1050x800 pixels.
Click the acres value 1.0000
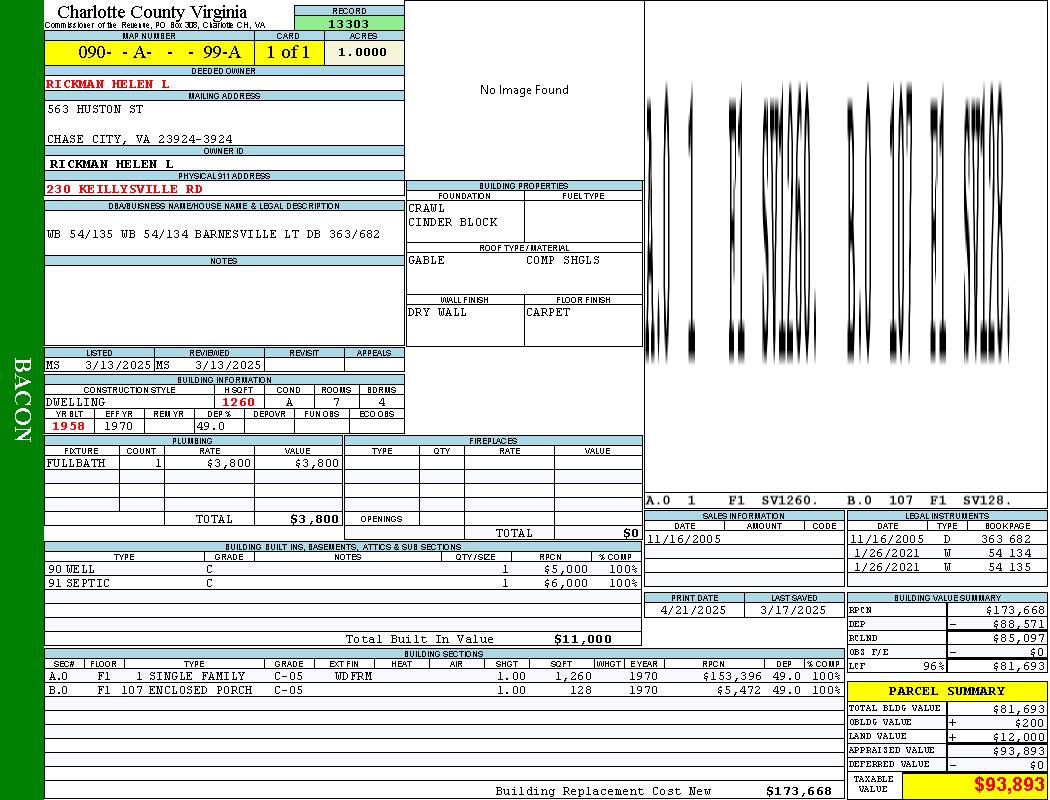(363, 53)
